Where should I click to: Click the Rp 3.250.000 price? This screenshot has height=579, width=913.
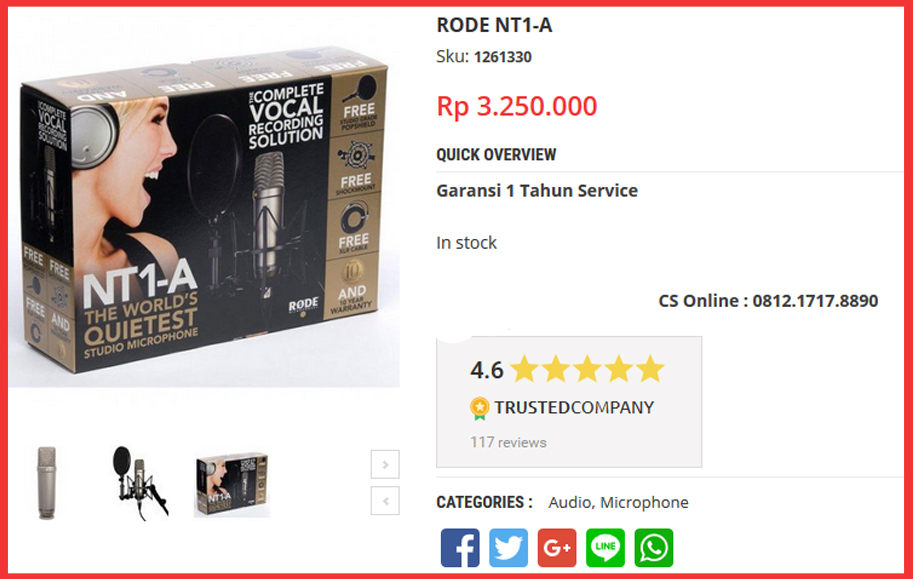click(516, 106)
